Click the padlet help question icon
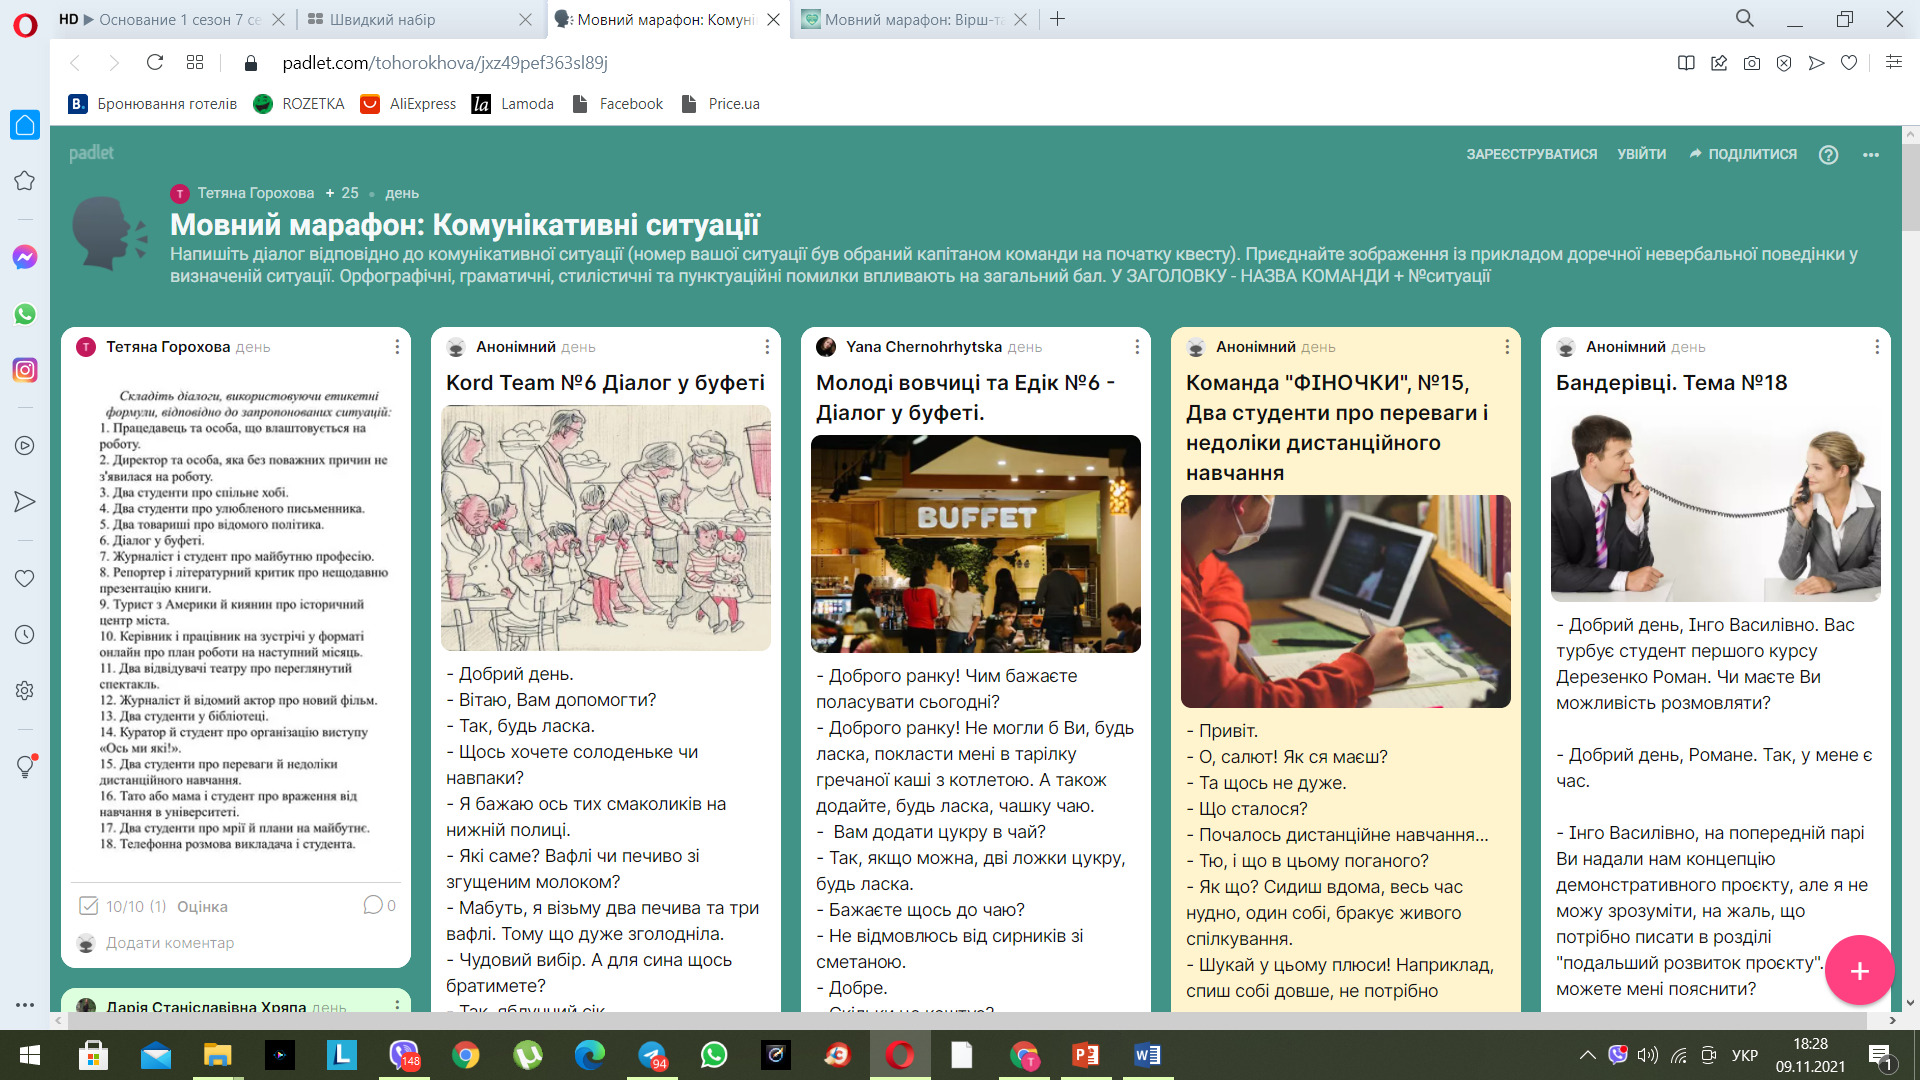This screenshot has width=1920, height=1080. click(x=1828, y=154)
